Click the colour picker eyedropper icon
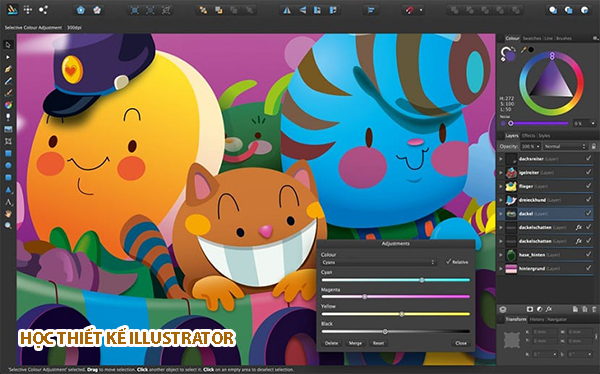The image size is (600, 374). tap(523, 50)
